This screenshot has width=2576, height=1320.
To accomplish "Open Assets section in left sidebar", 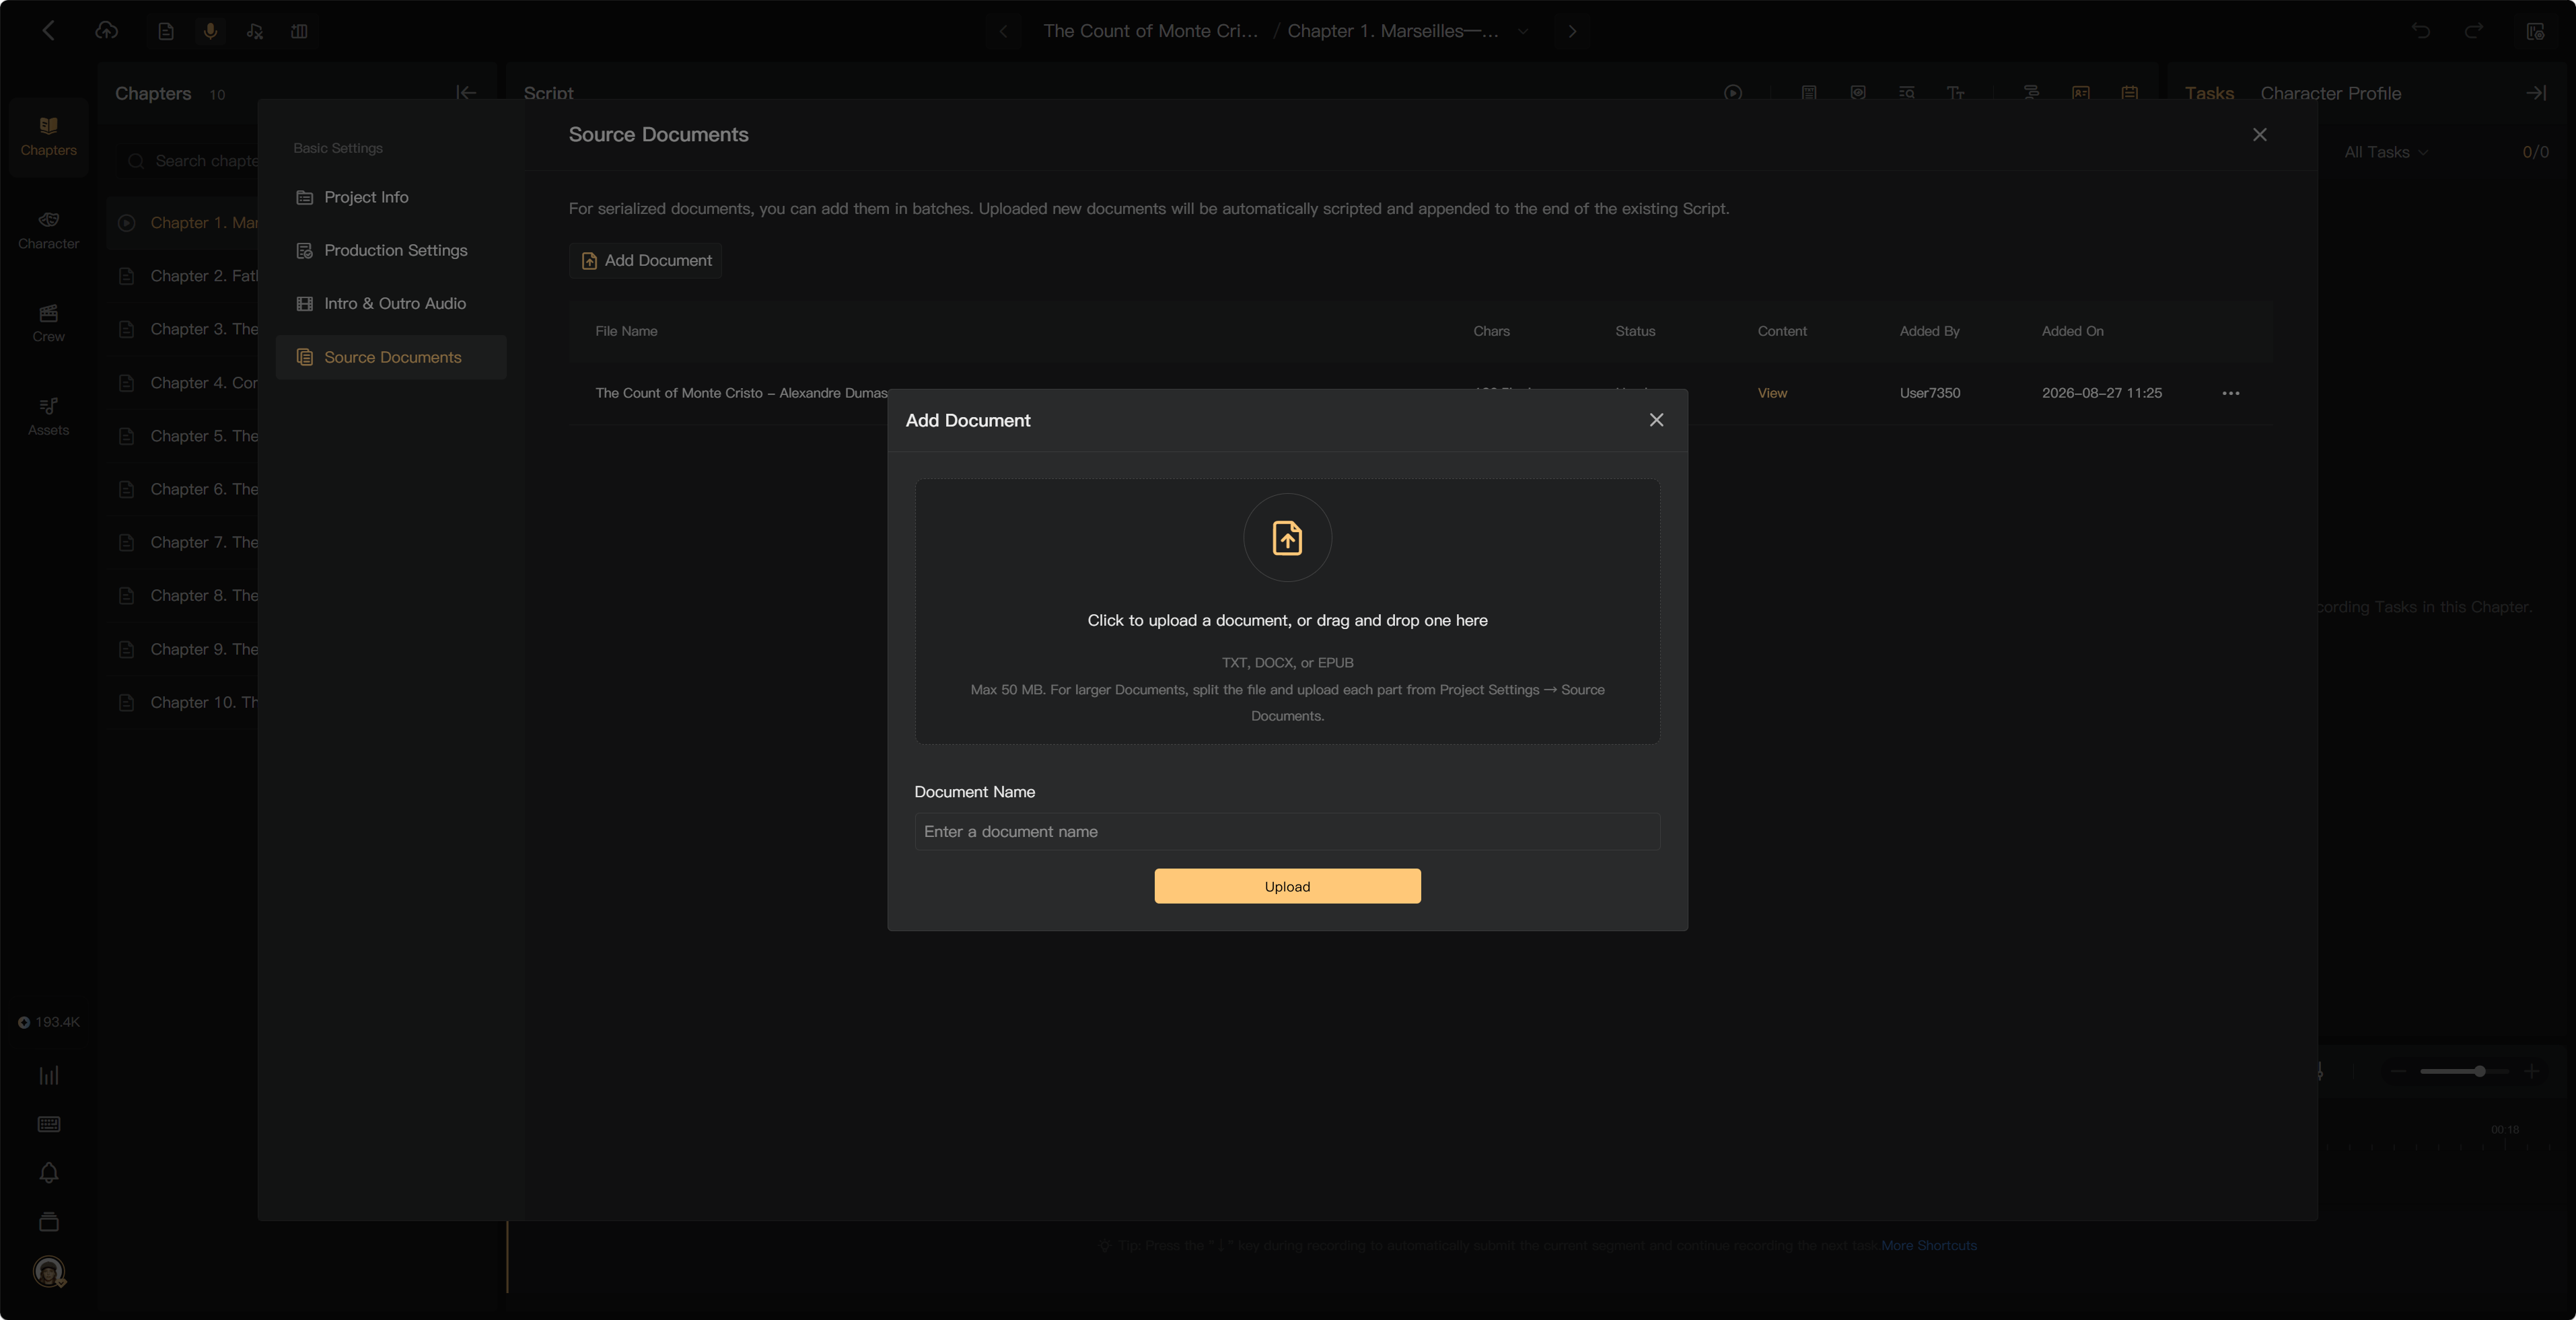I will (x=48, y=417).
